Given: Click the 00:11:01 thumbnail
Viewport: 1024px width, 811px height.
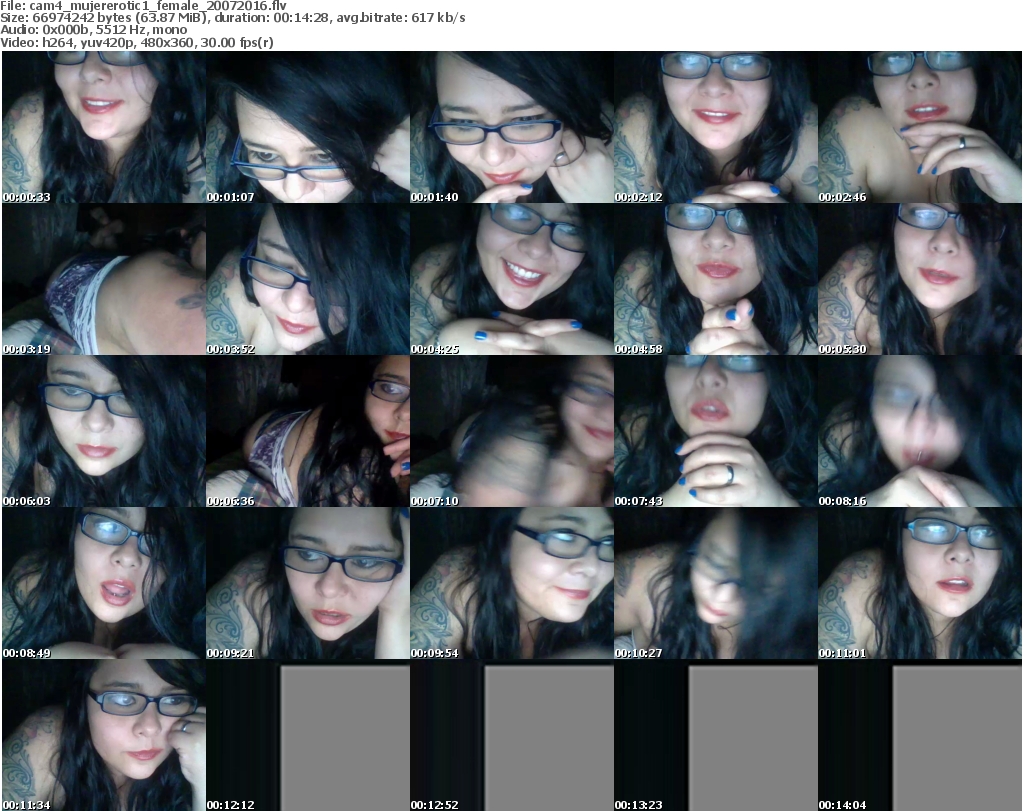Looking at the screenshot, I should tap(920, 584).
